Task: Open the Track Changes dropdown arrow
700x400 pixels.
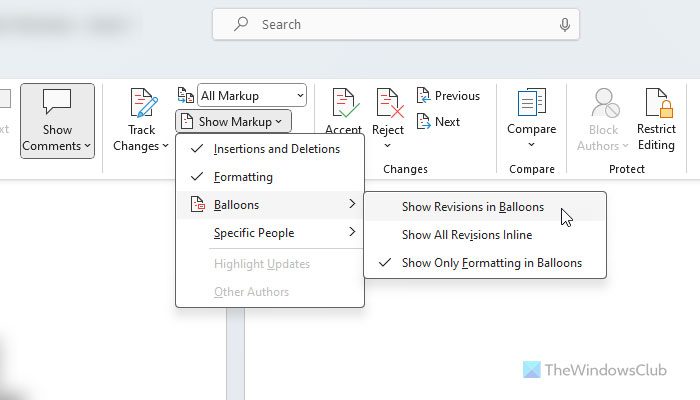Action: click(x=164, y=146)
